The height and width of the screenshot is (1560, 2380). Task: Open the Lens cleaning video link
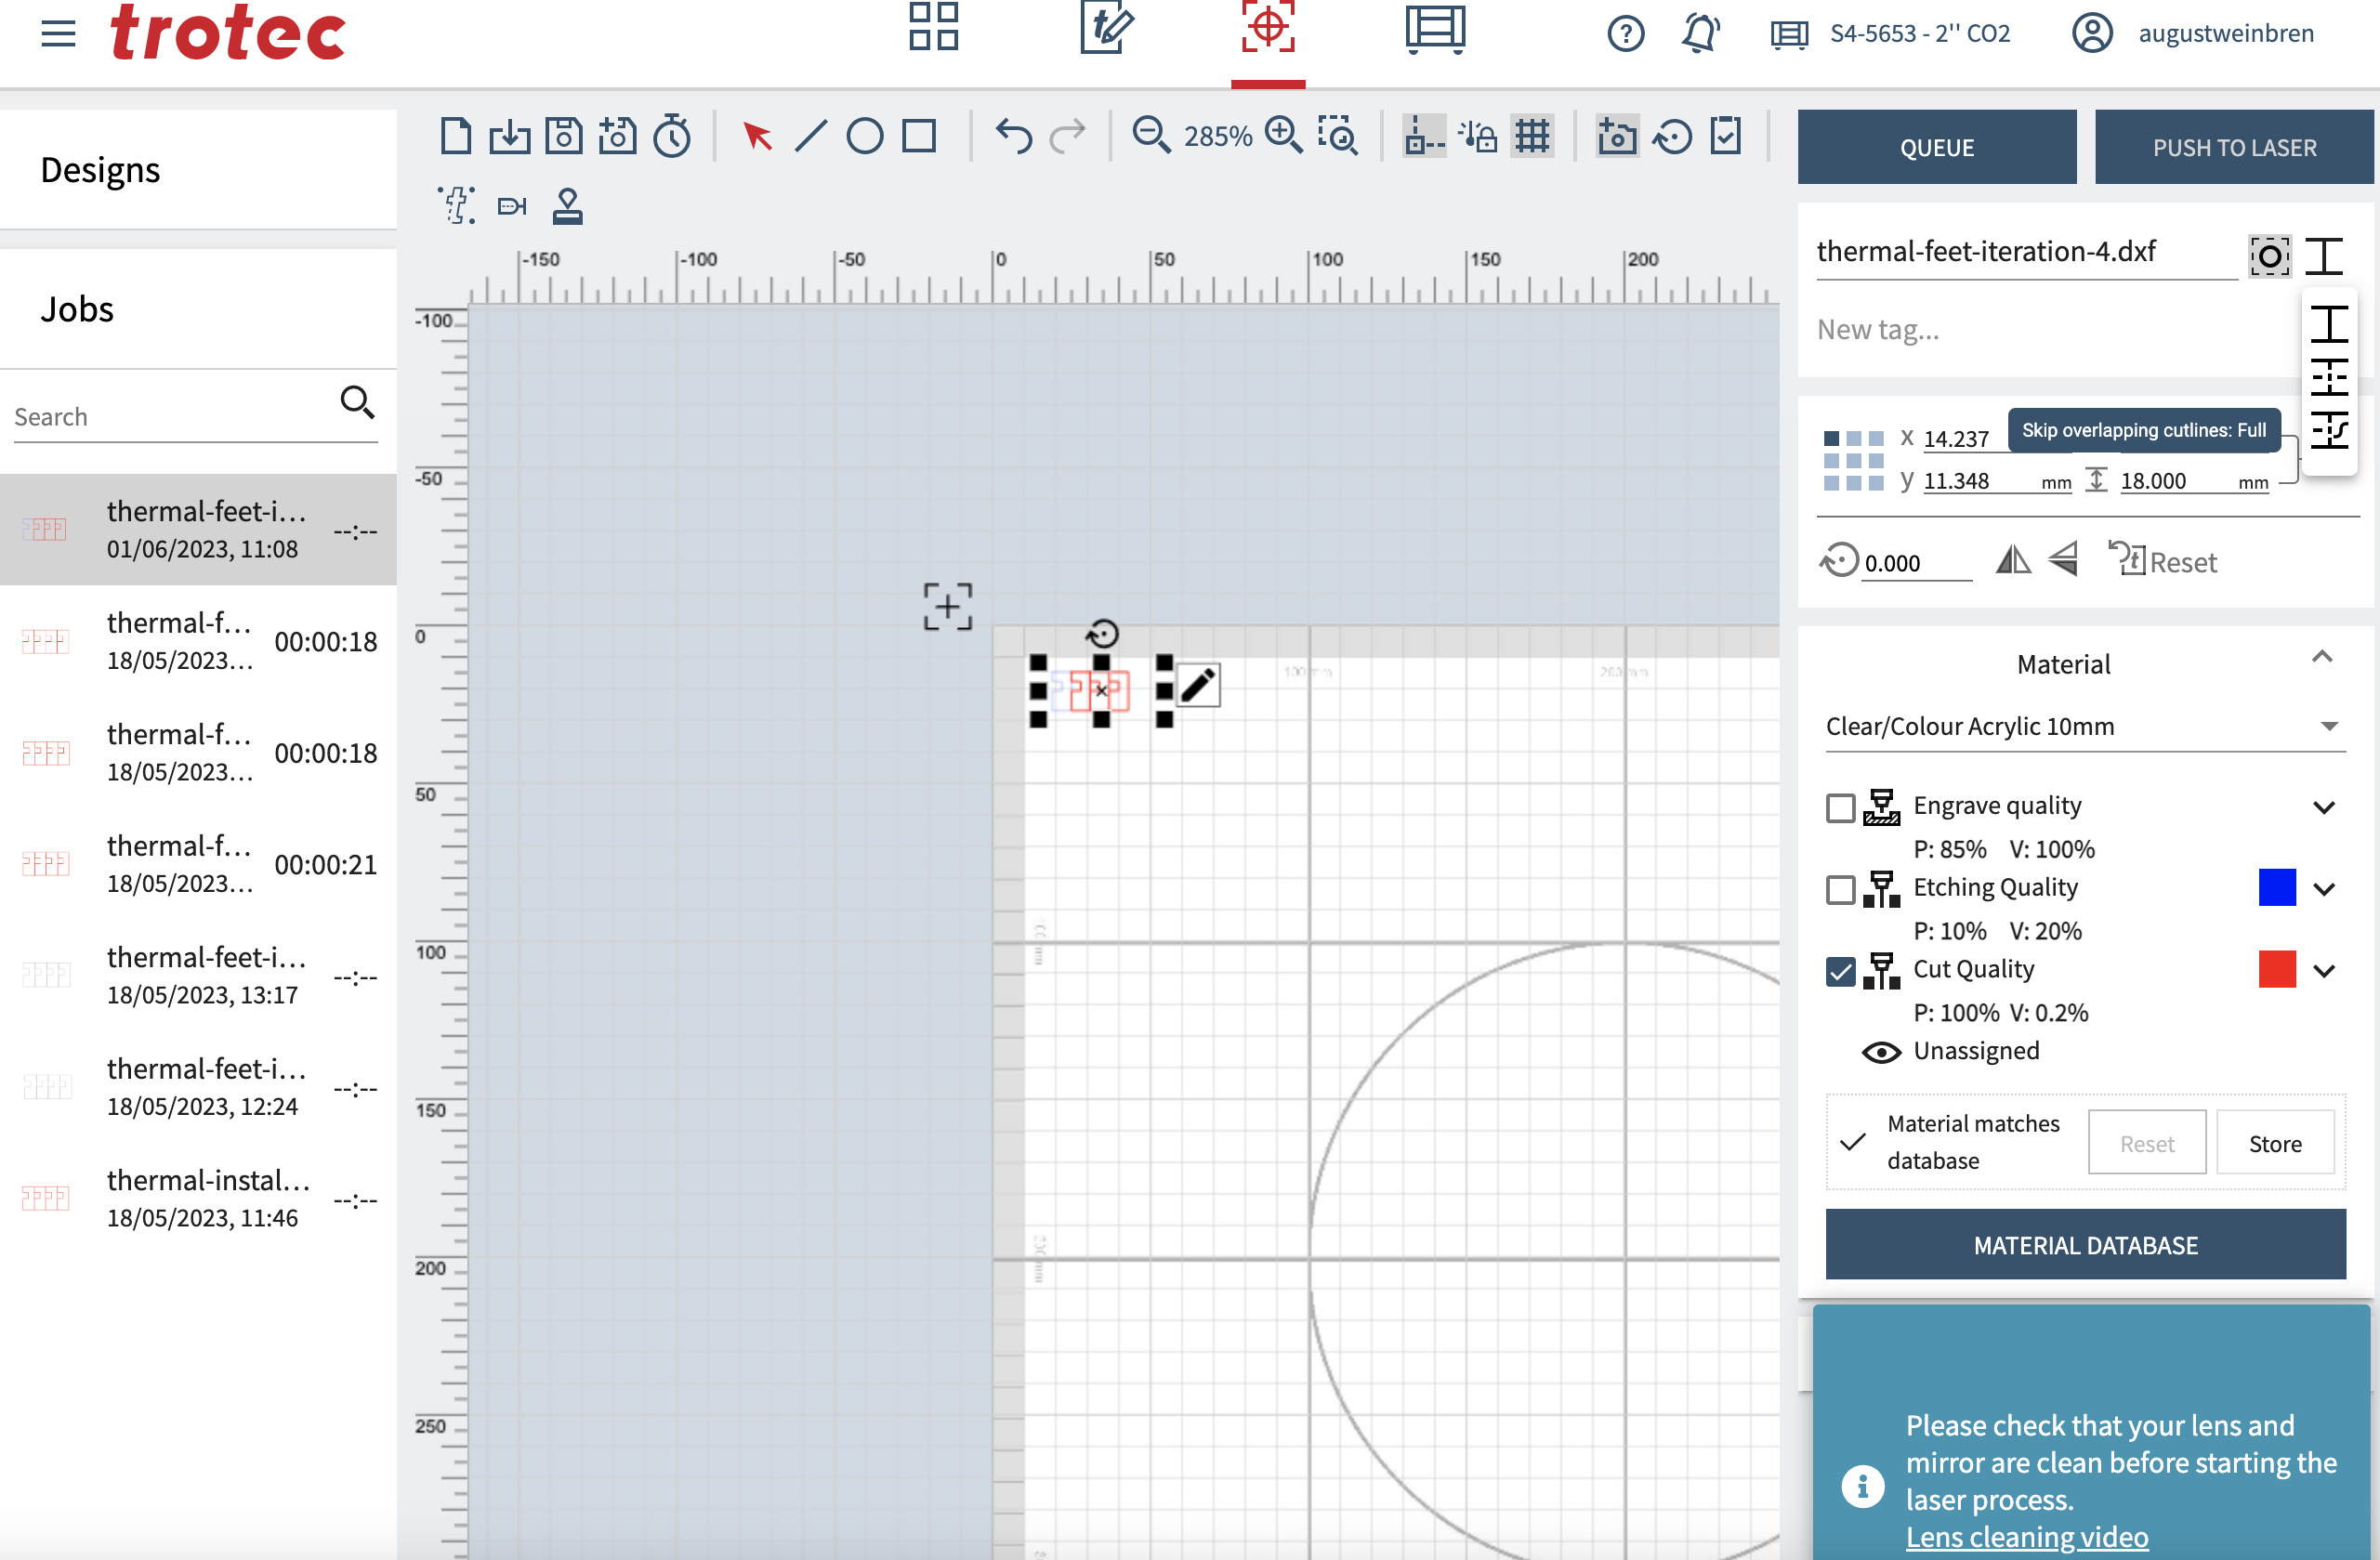[x=2026, y=1537]
